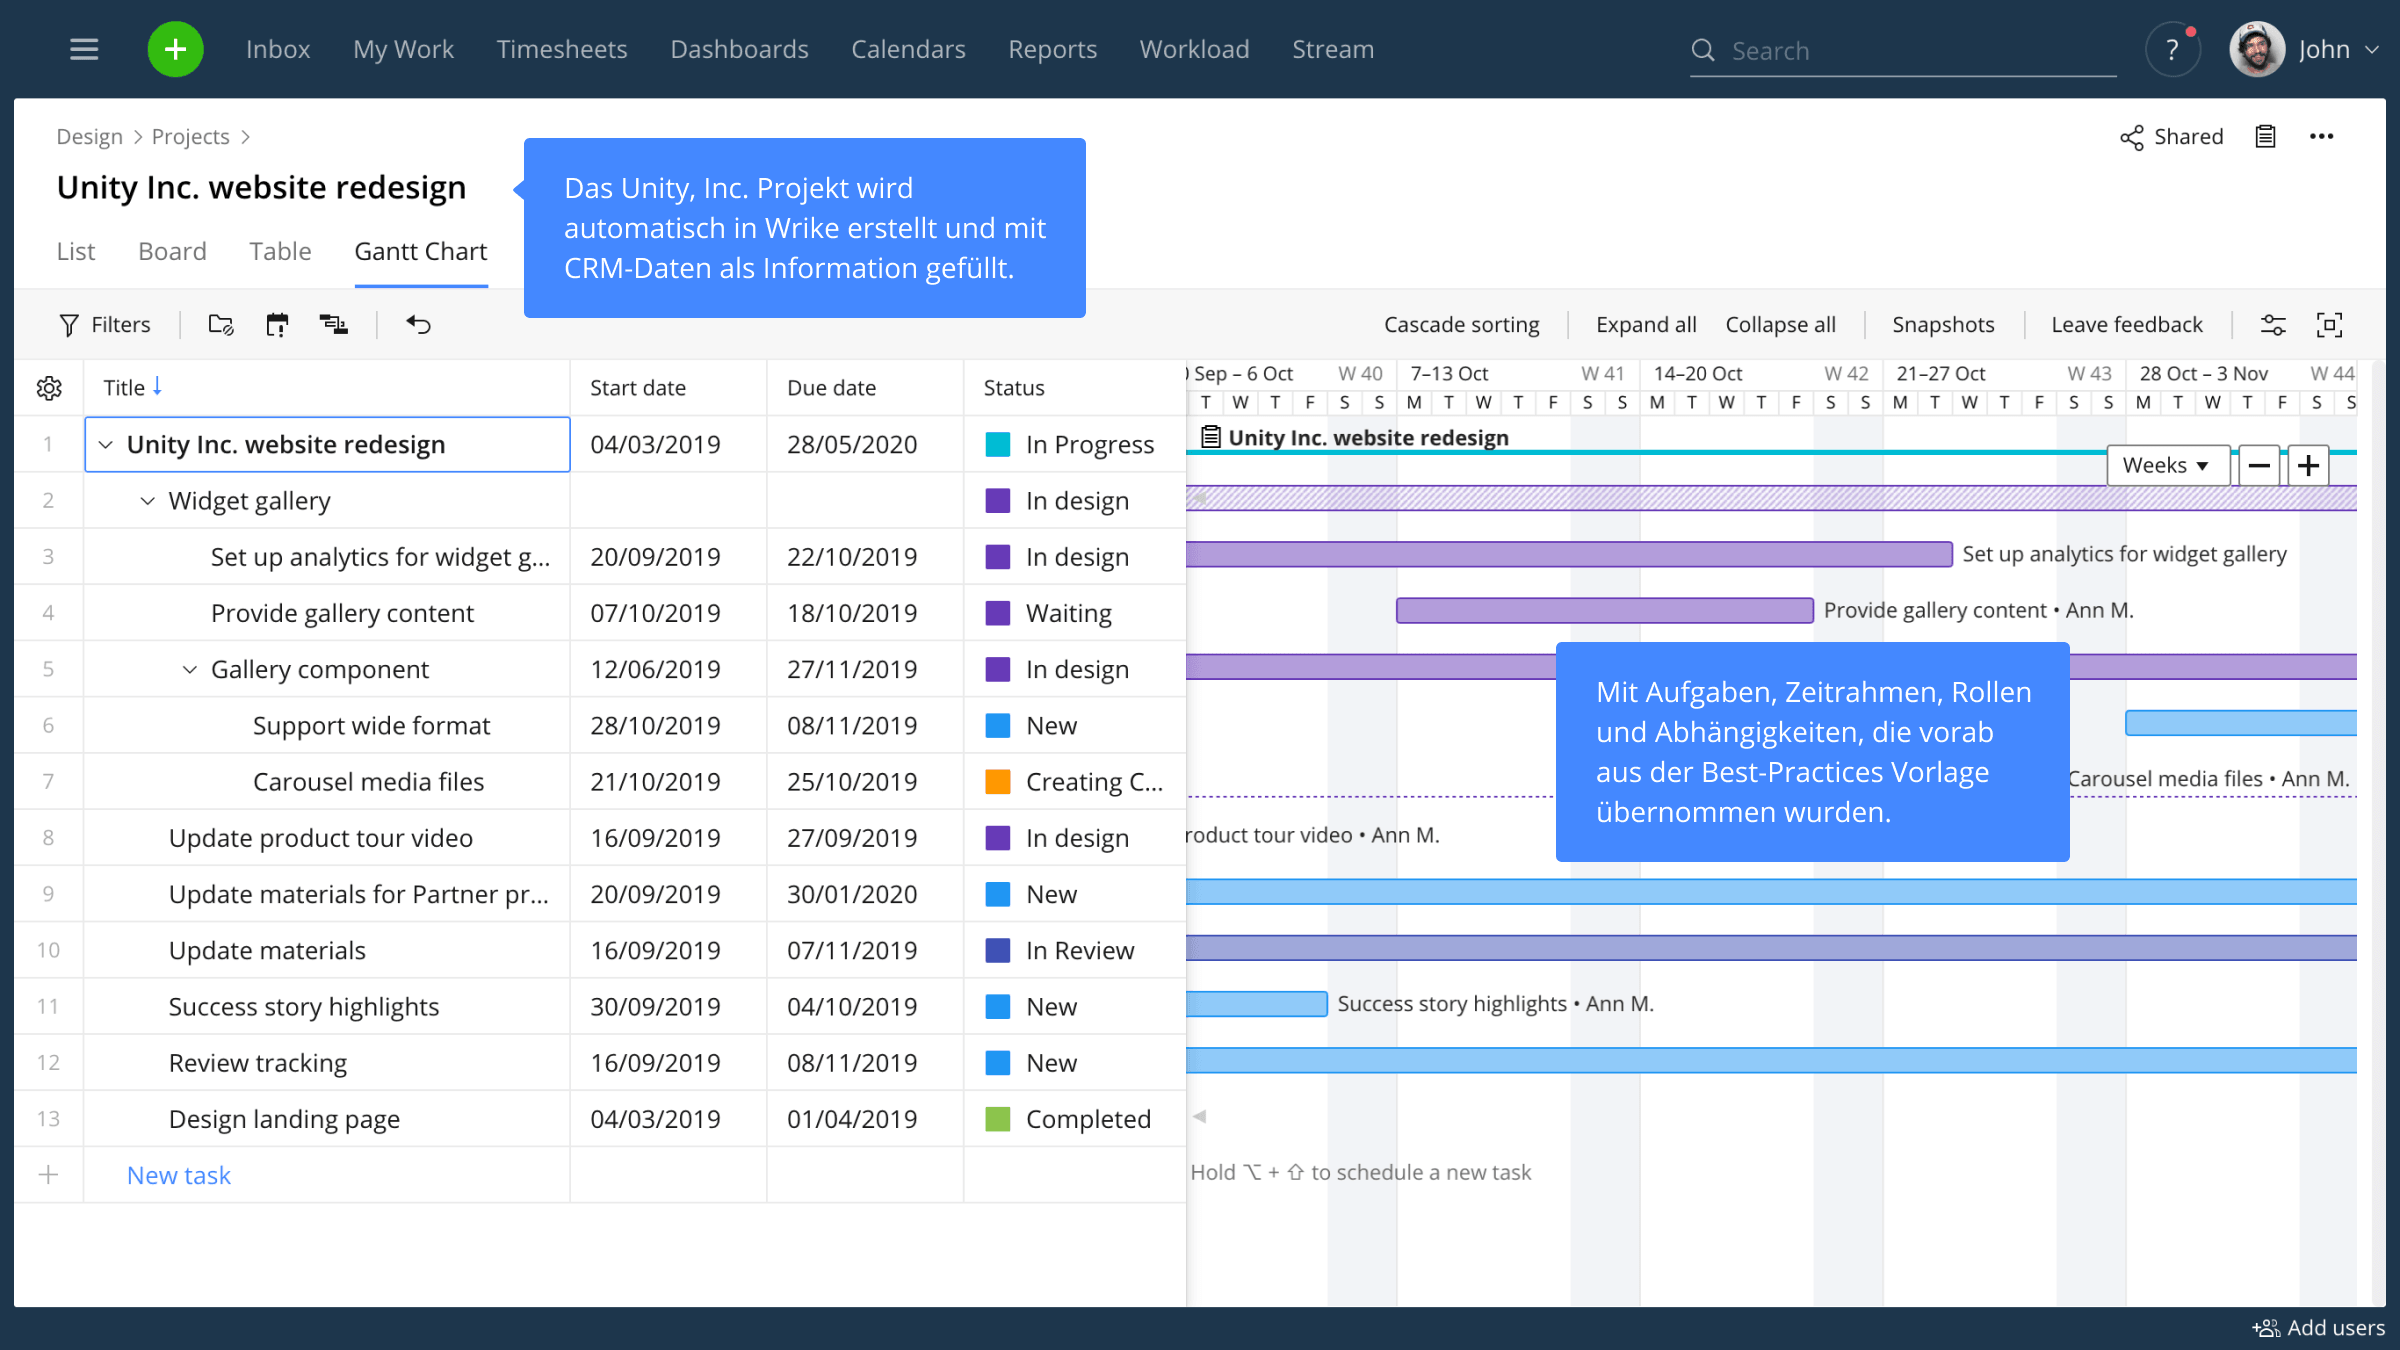This screenshot has height=1350, width=2400.
Task: Click the New task link
Action: click(178, 1175)
